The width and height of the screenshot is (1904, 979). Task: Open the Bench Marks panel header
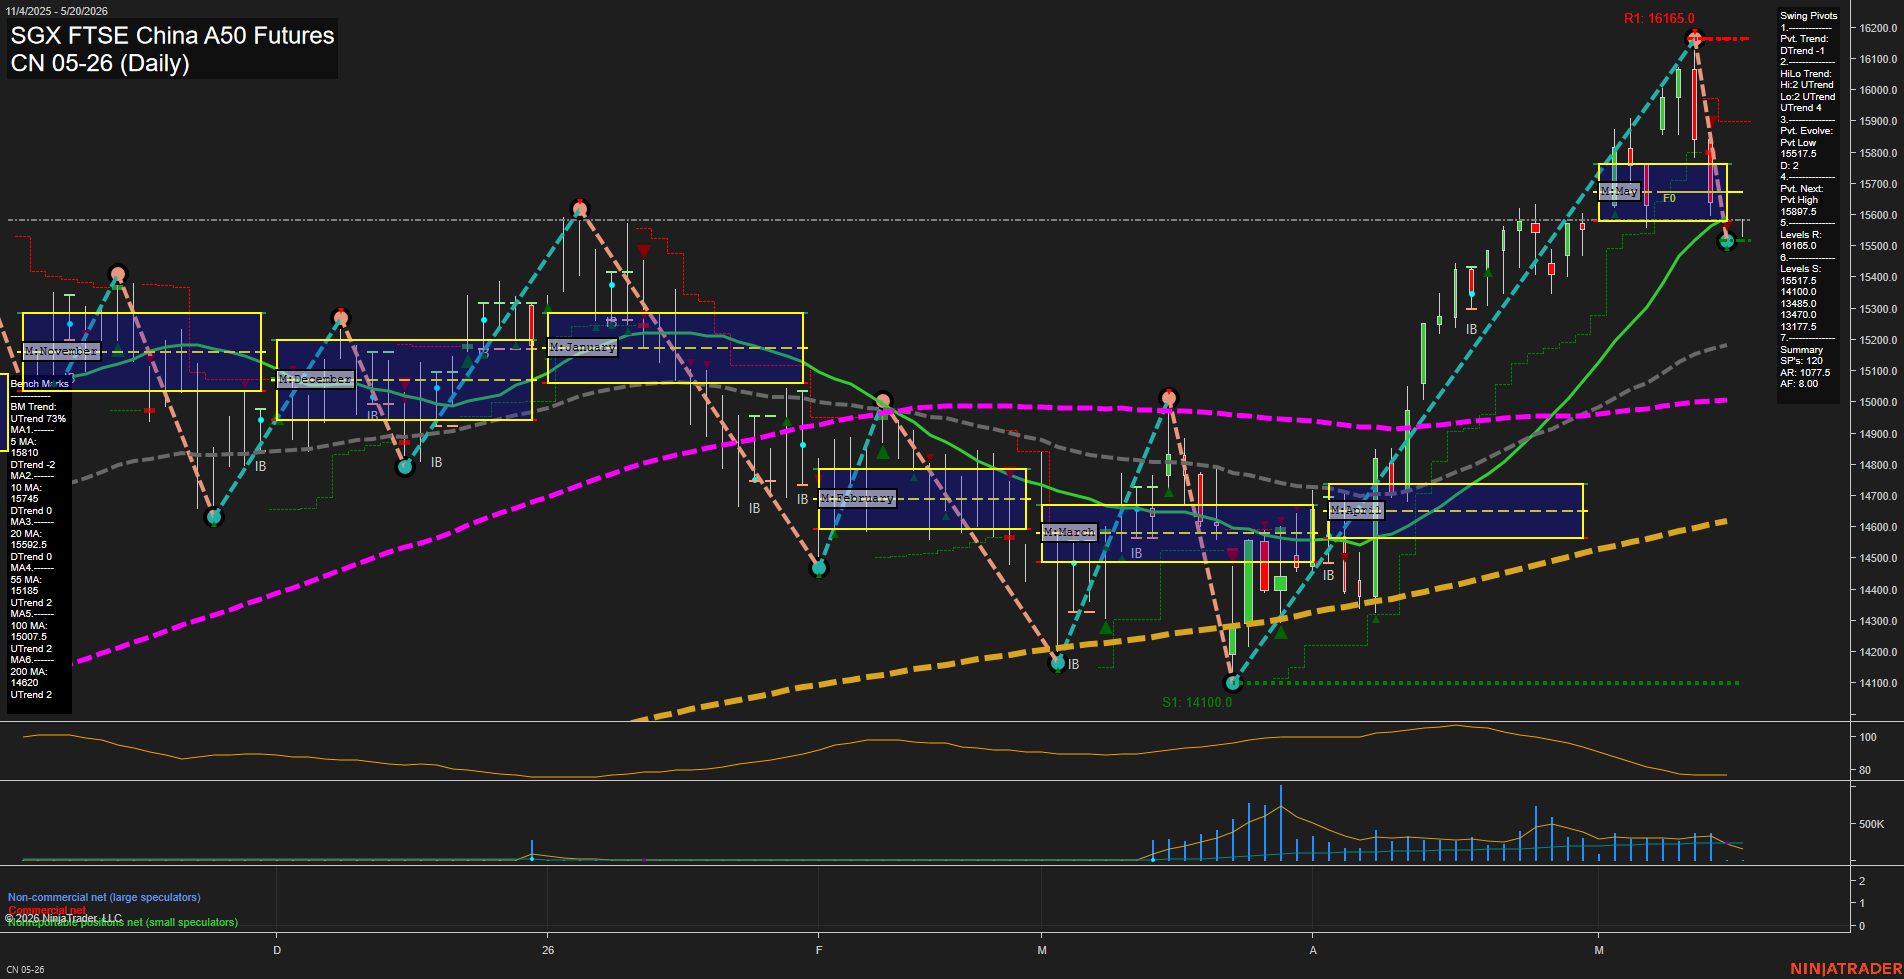click(40, 384)
